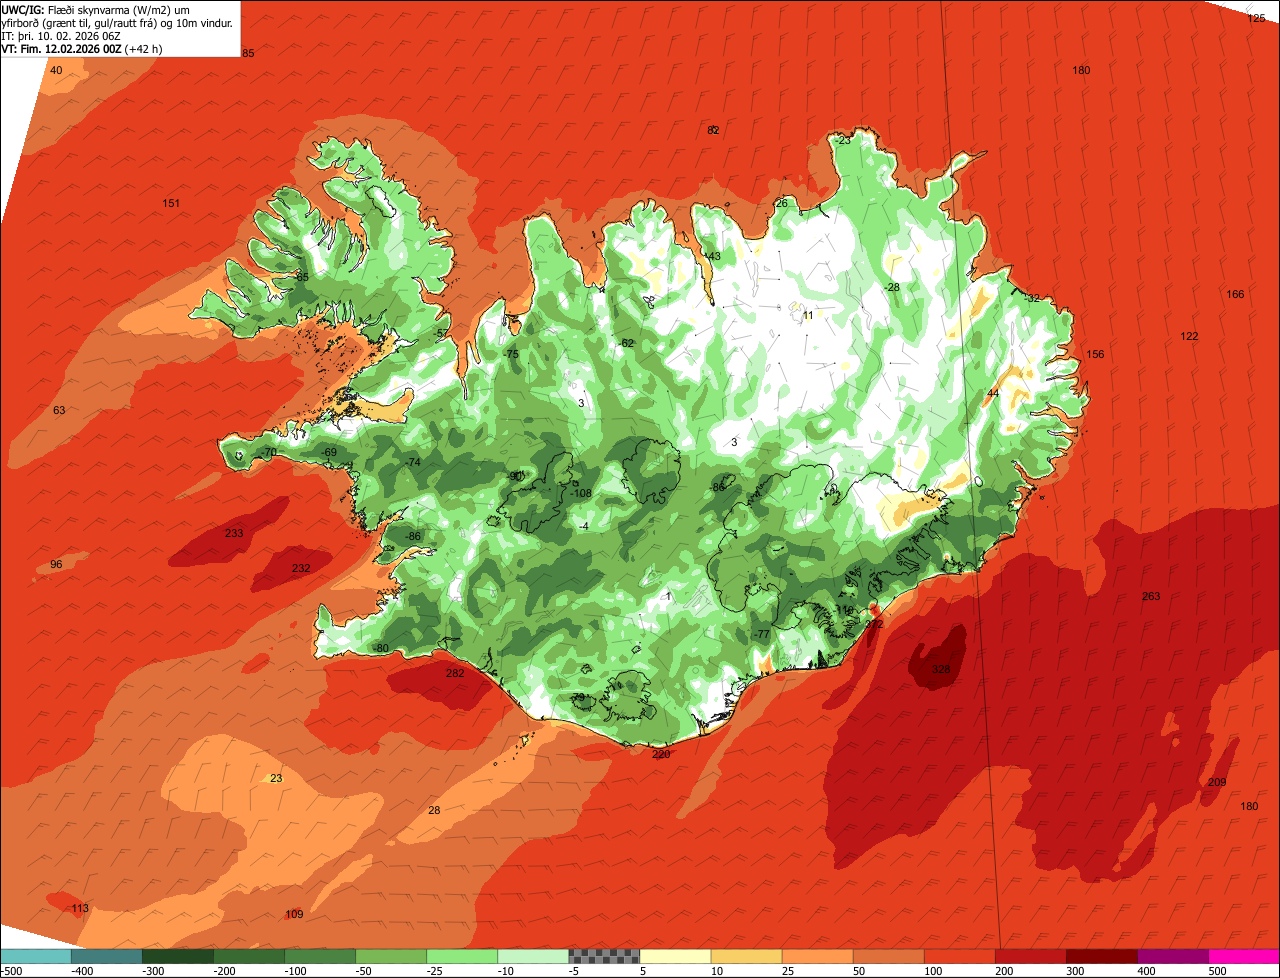Select the 232 value in the western sea
1280x978 pixels.
click(301, 568)
